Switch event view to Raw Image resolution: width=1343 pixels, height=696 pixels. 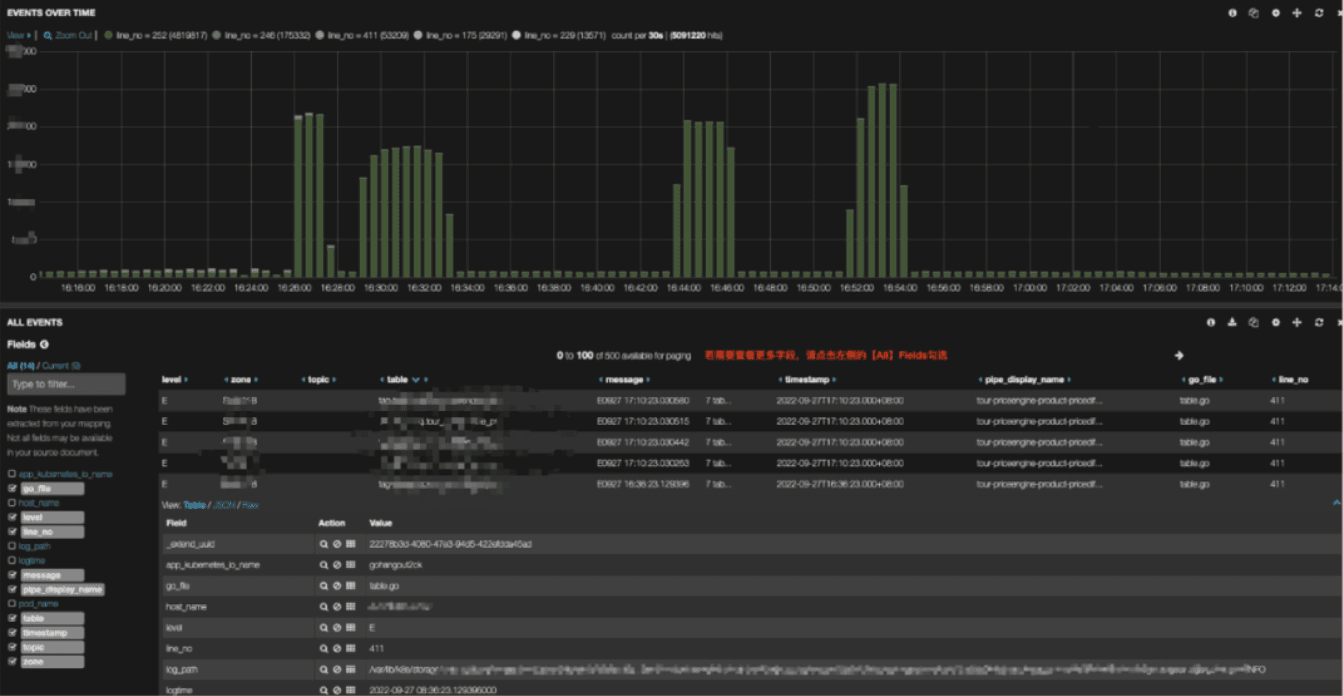250,505
